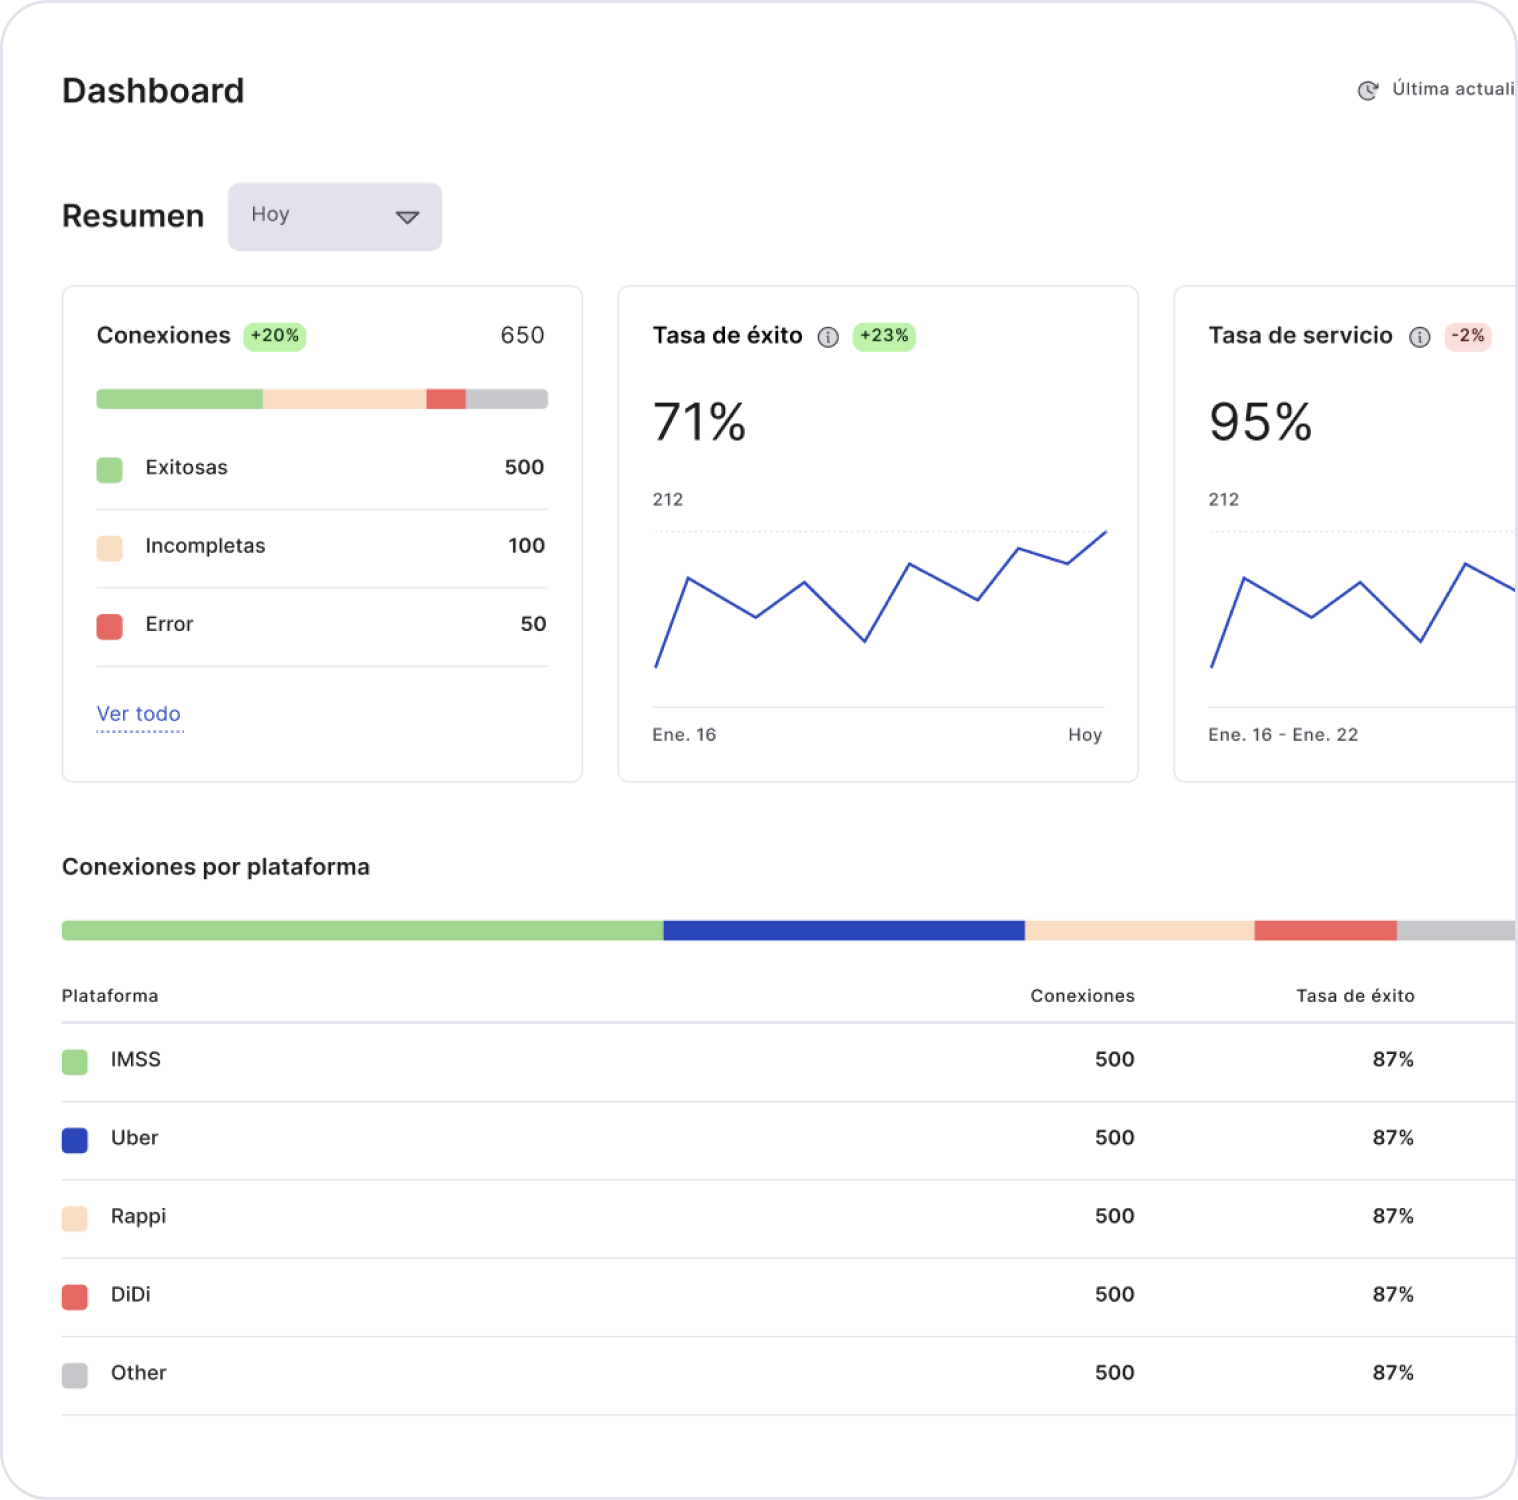Open the Hoy period dropdown
The width and height of the screenshot is (1518, 1500).
335,216
